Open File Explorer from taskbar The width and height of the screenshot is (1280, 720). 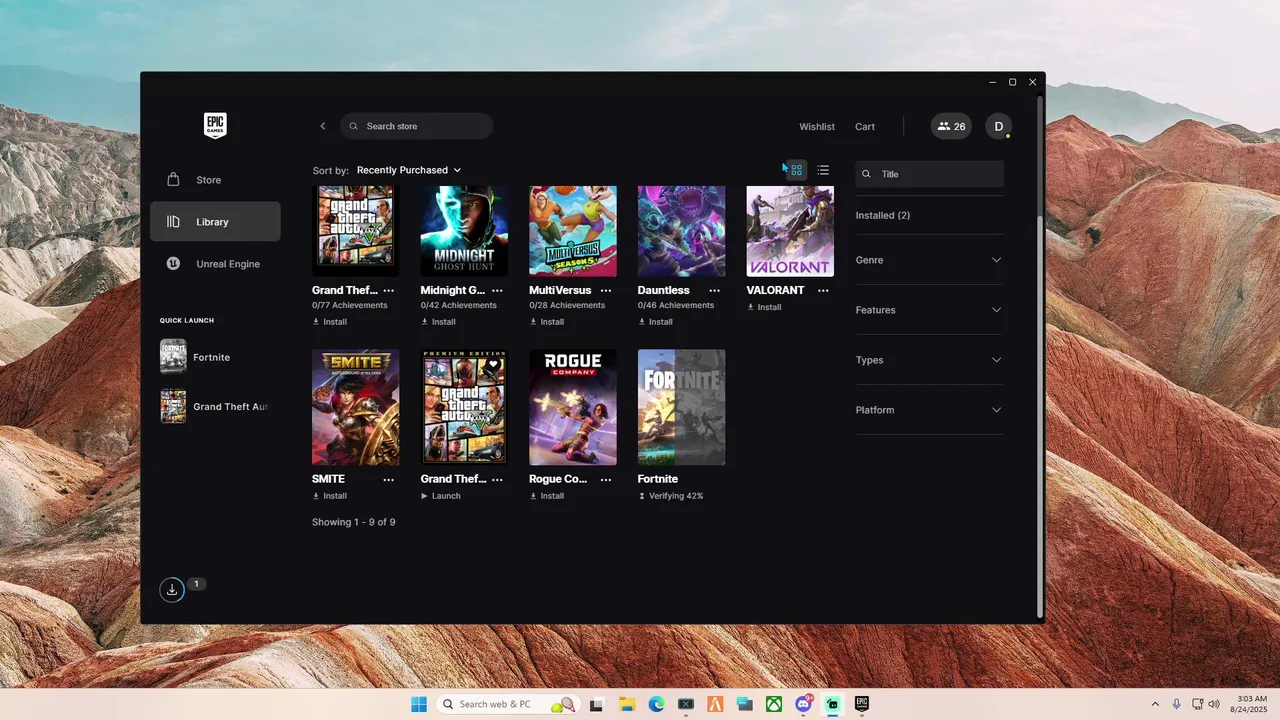click(627, 704)
